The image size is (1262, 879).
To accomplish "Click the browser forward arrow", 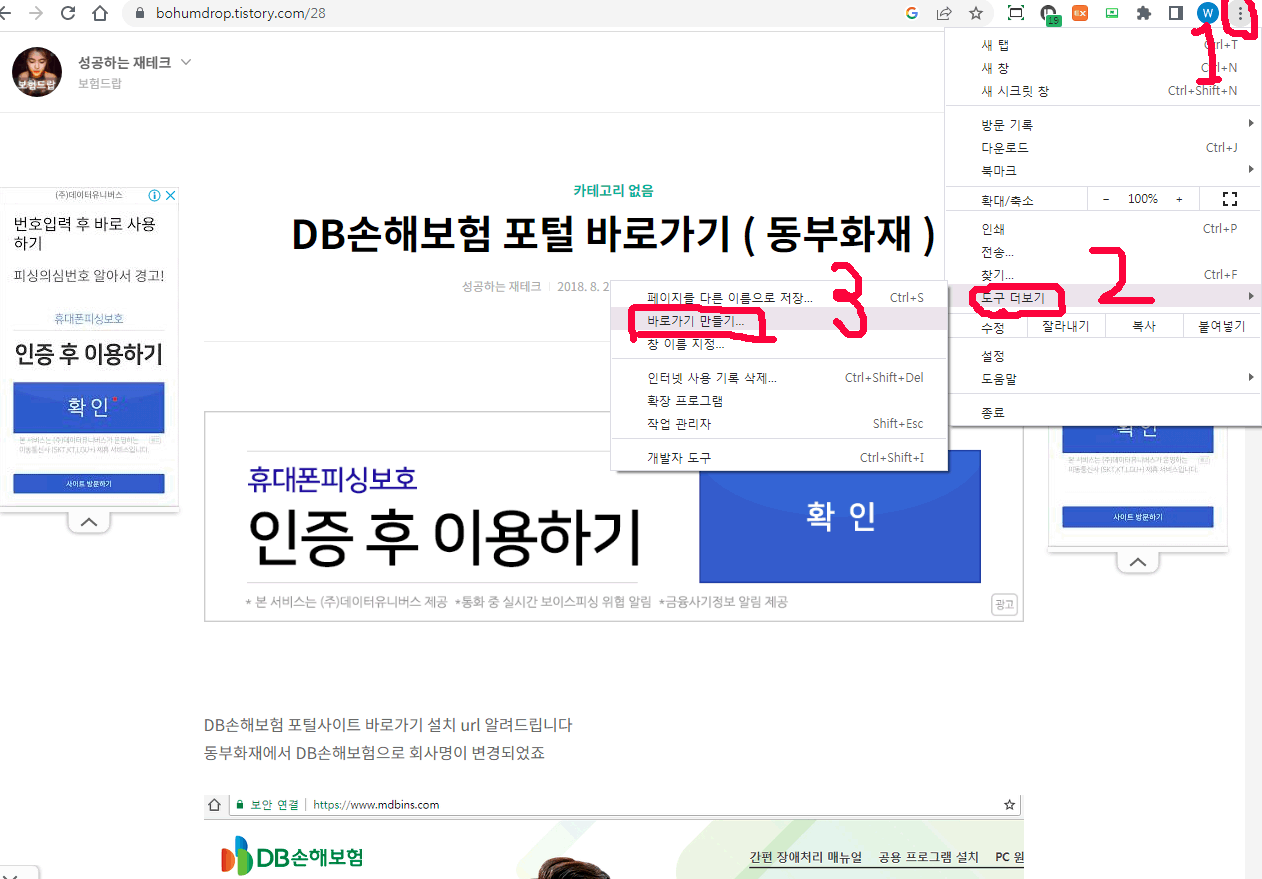I will [x=36, y=13].
